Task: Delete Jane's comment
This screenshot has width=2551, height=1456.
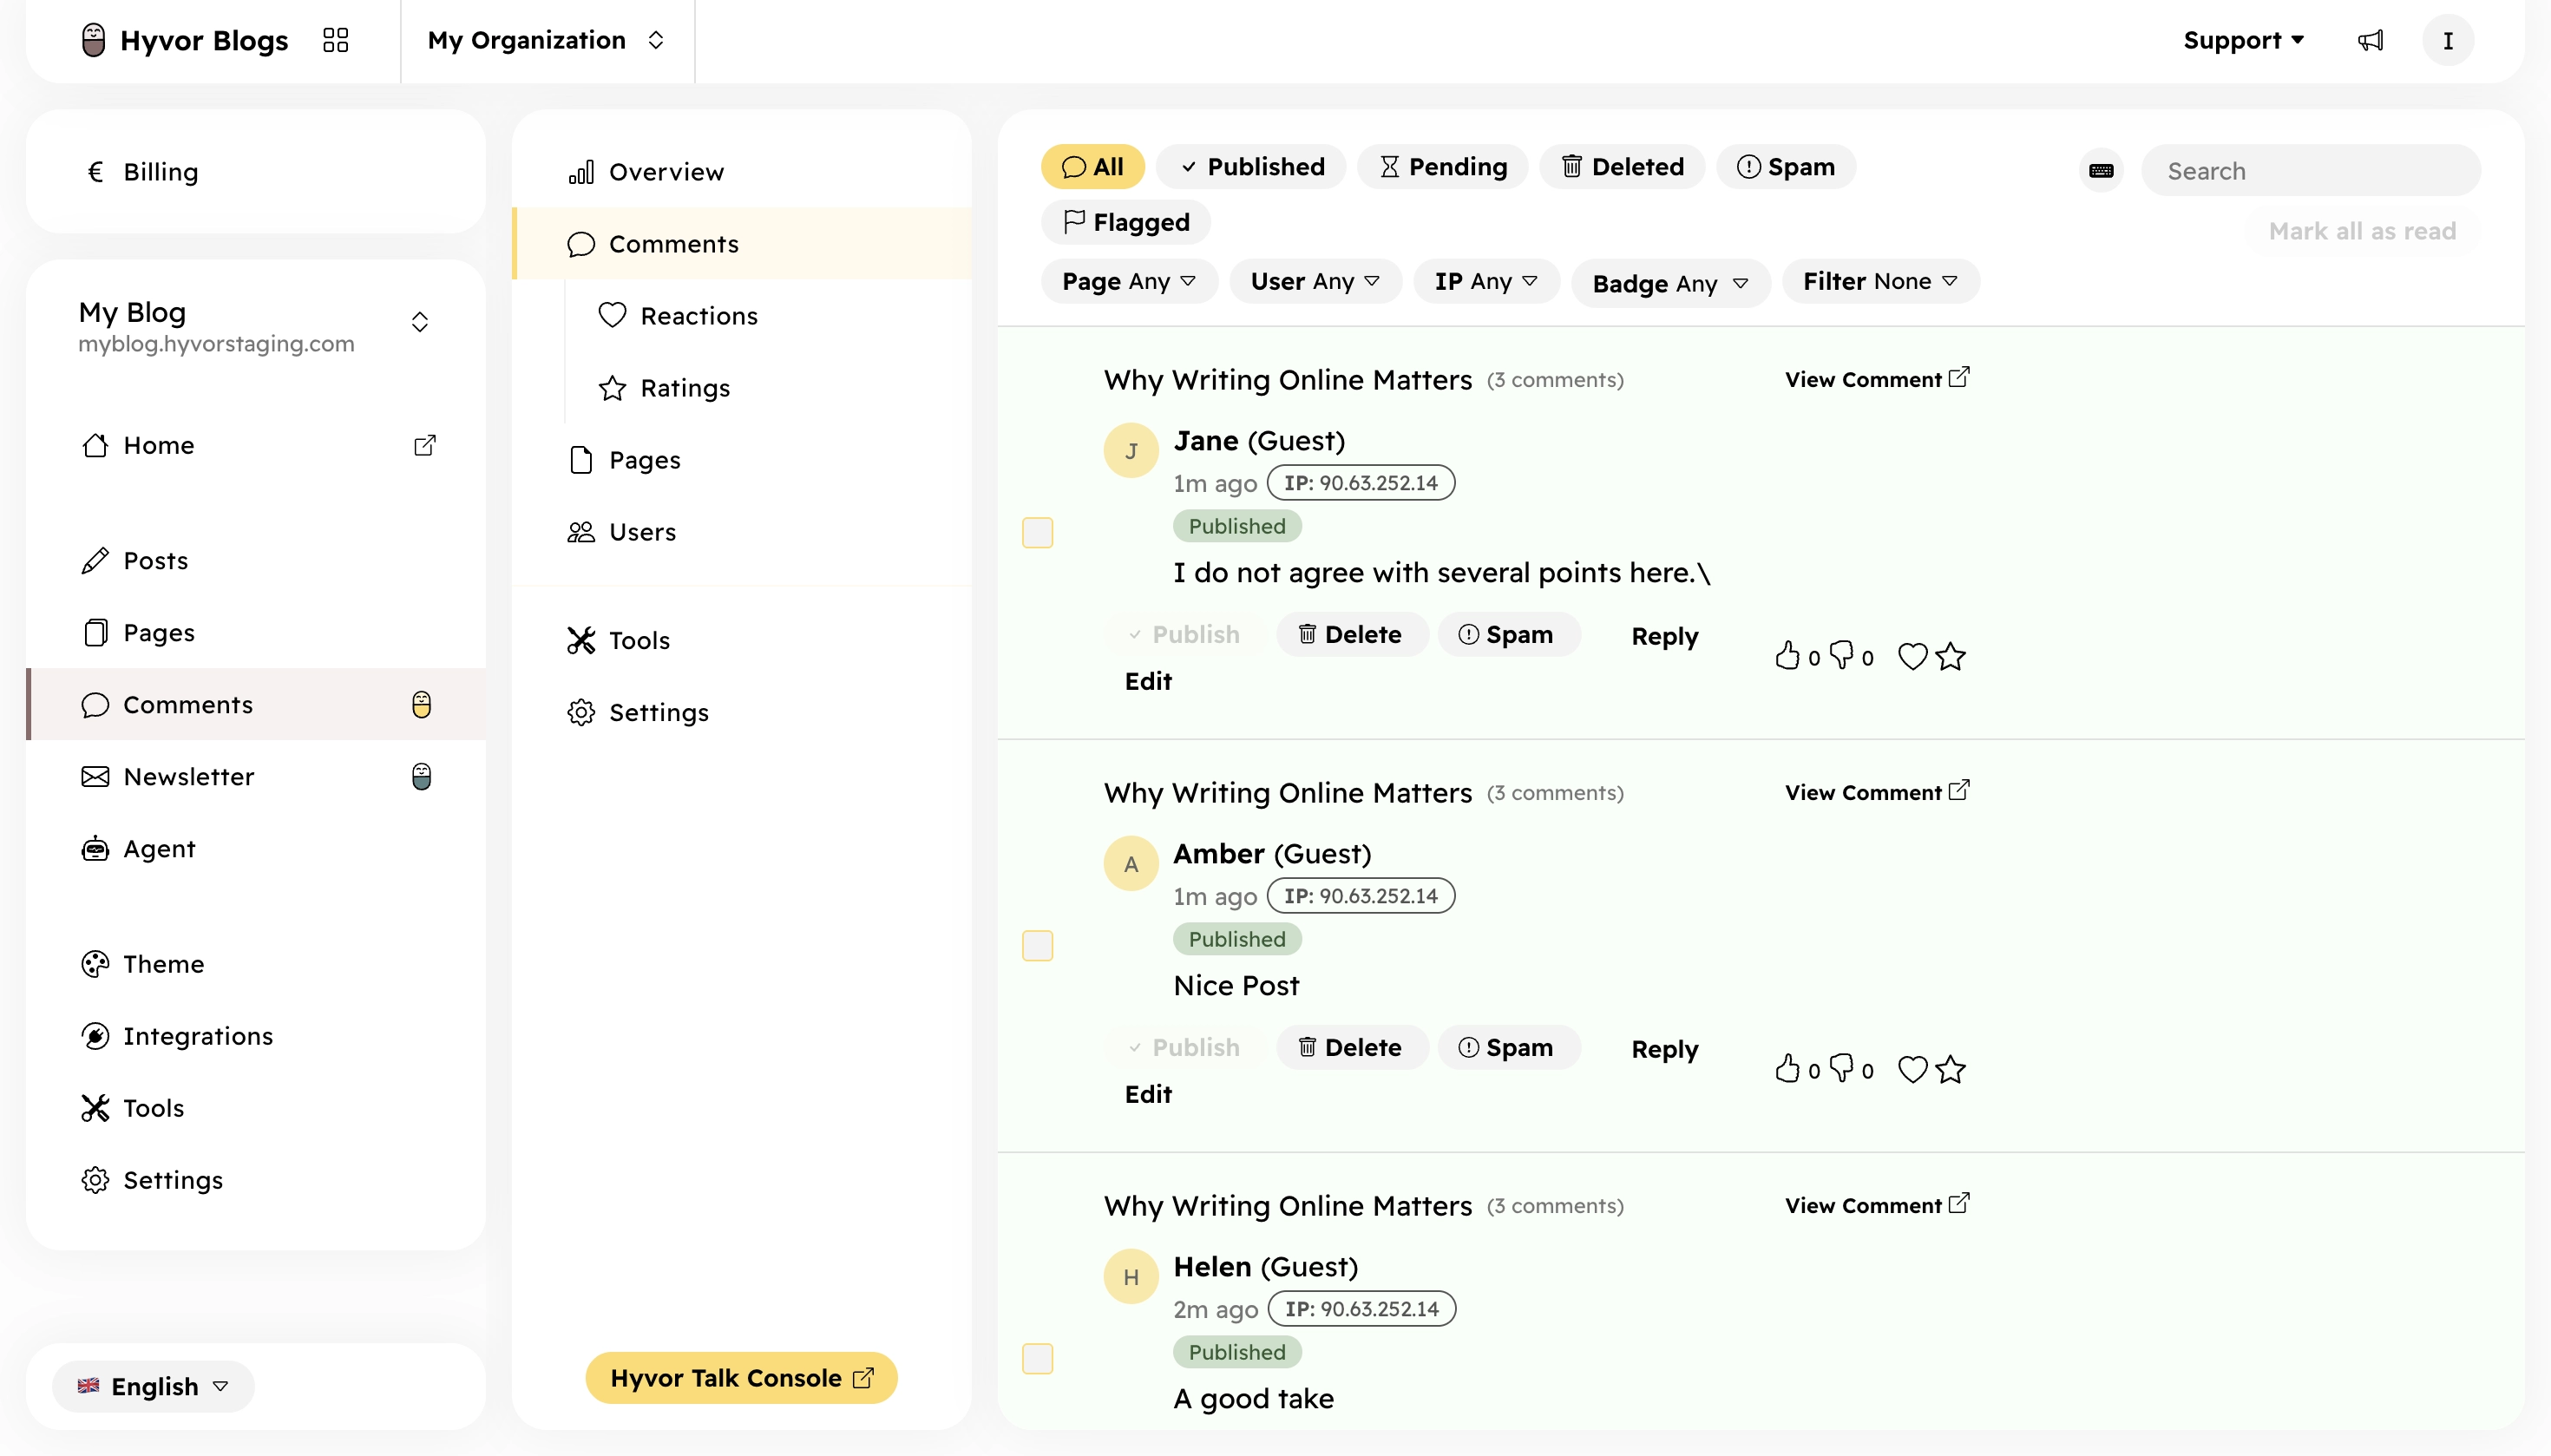Action: tap(1352, 635)
